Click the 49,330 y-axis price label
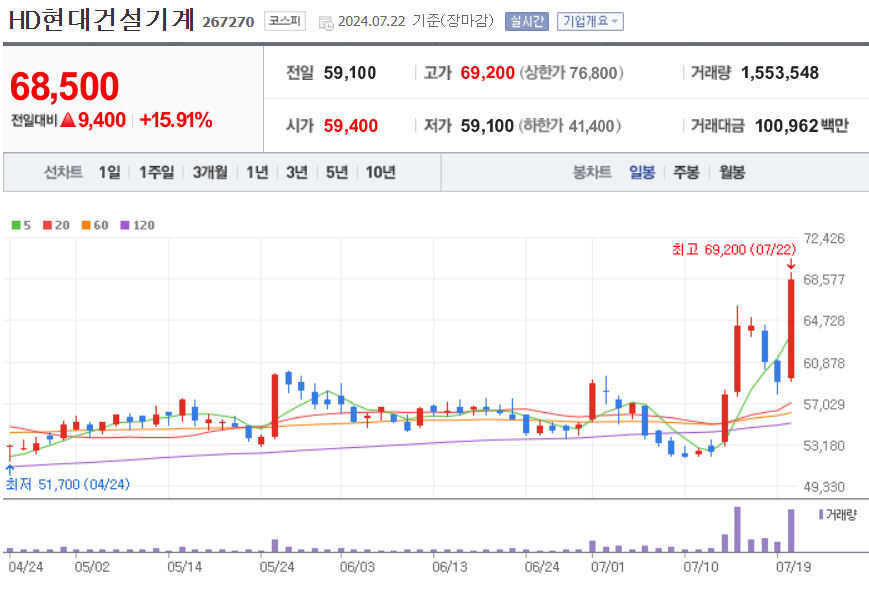Screen dimensions: 869x596 (824, 487)
